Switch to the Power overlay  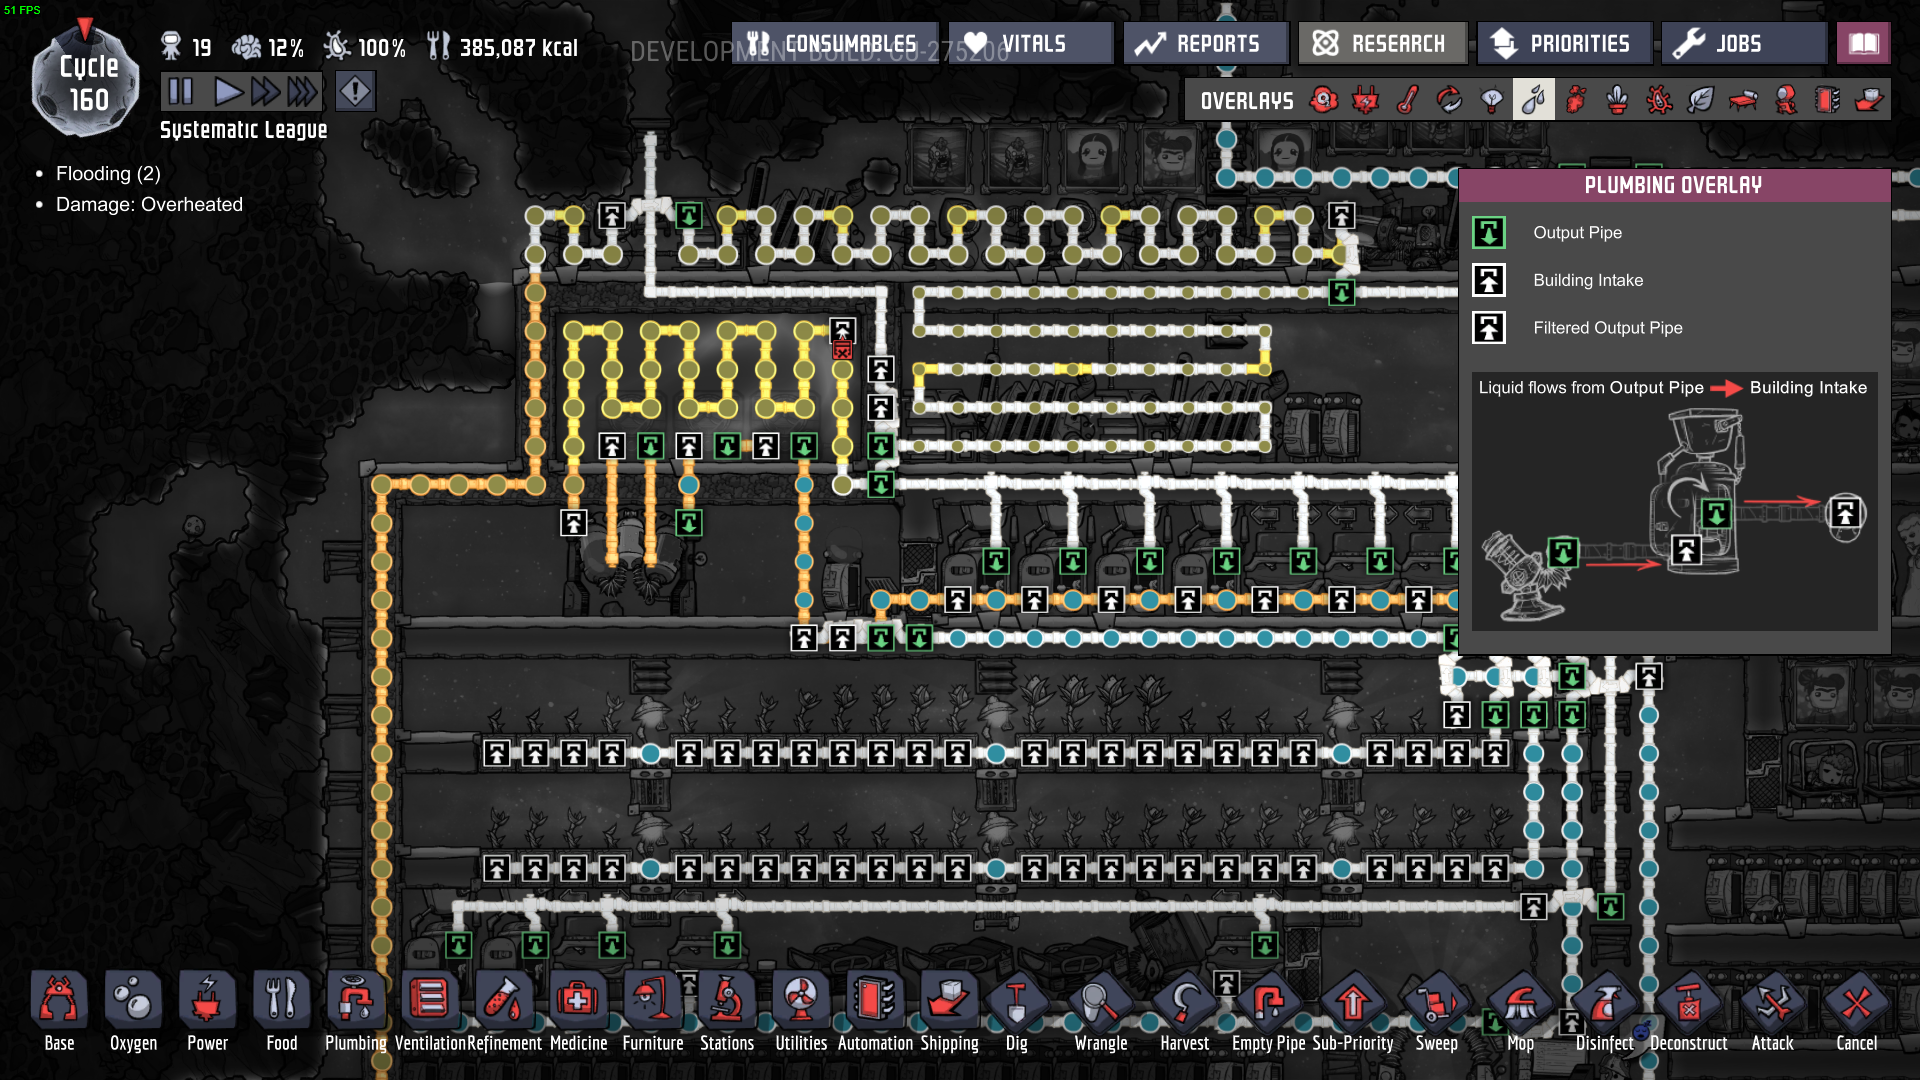pyautogui.click(x=1366, y=100)
